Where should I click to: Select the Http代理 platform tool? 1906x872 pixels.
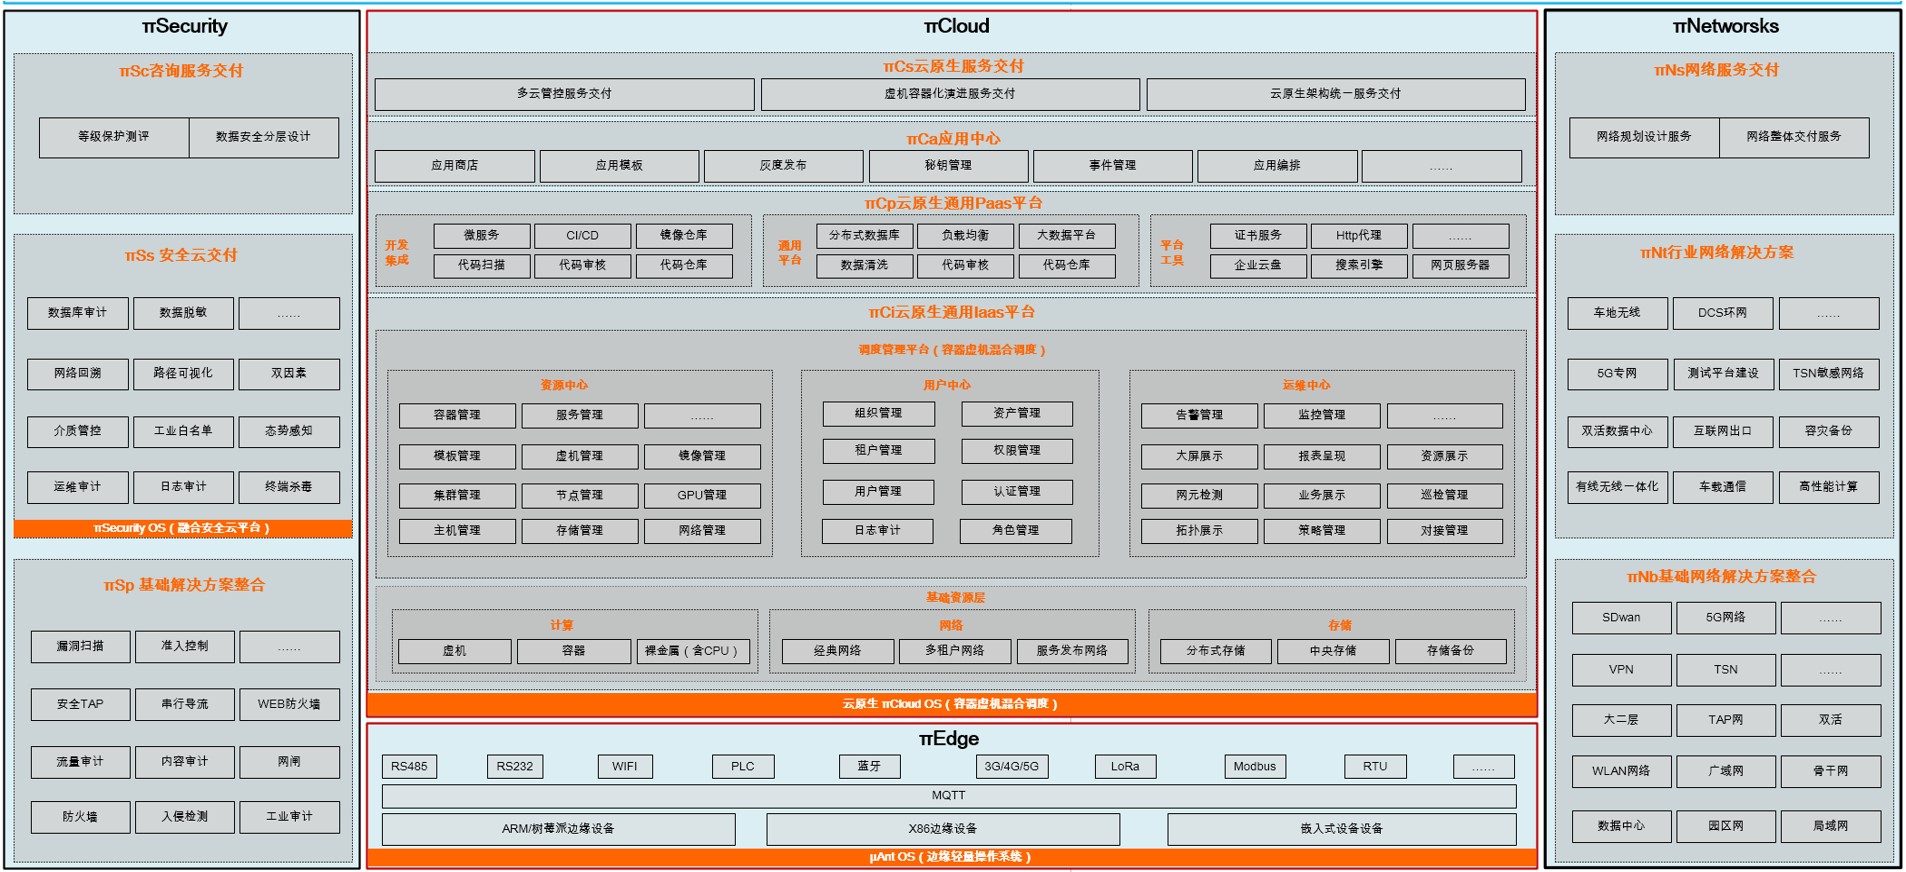pyautogui.click(x=1358, y=236)
